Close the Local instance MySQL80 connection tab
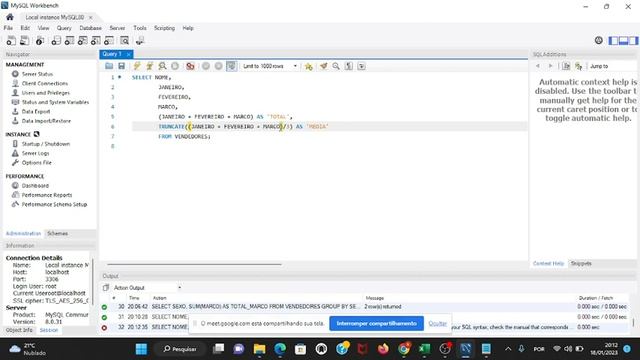This screenshot has width=640, height=360. 91,17
